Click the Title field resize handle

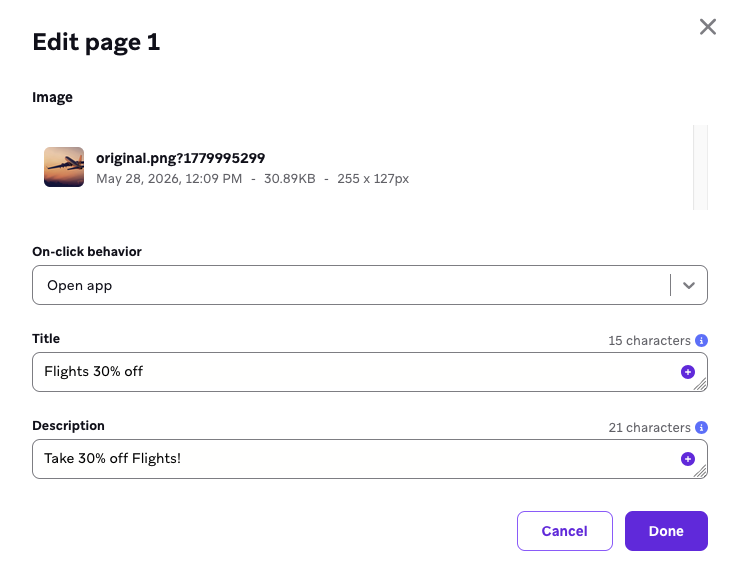(700, 384)
